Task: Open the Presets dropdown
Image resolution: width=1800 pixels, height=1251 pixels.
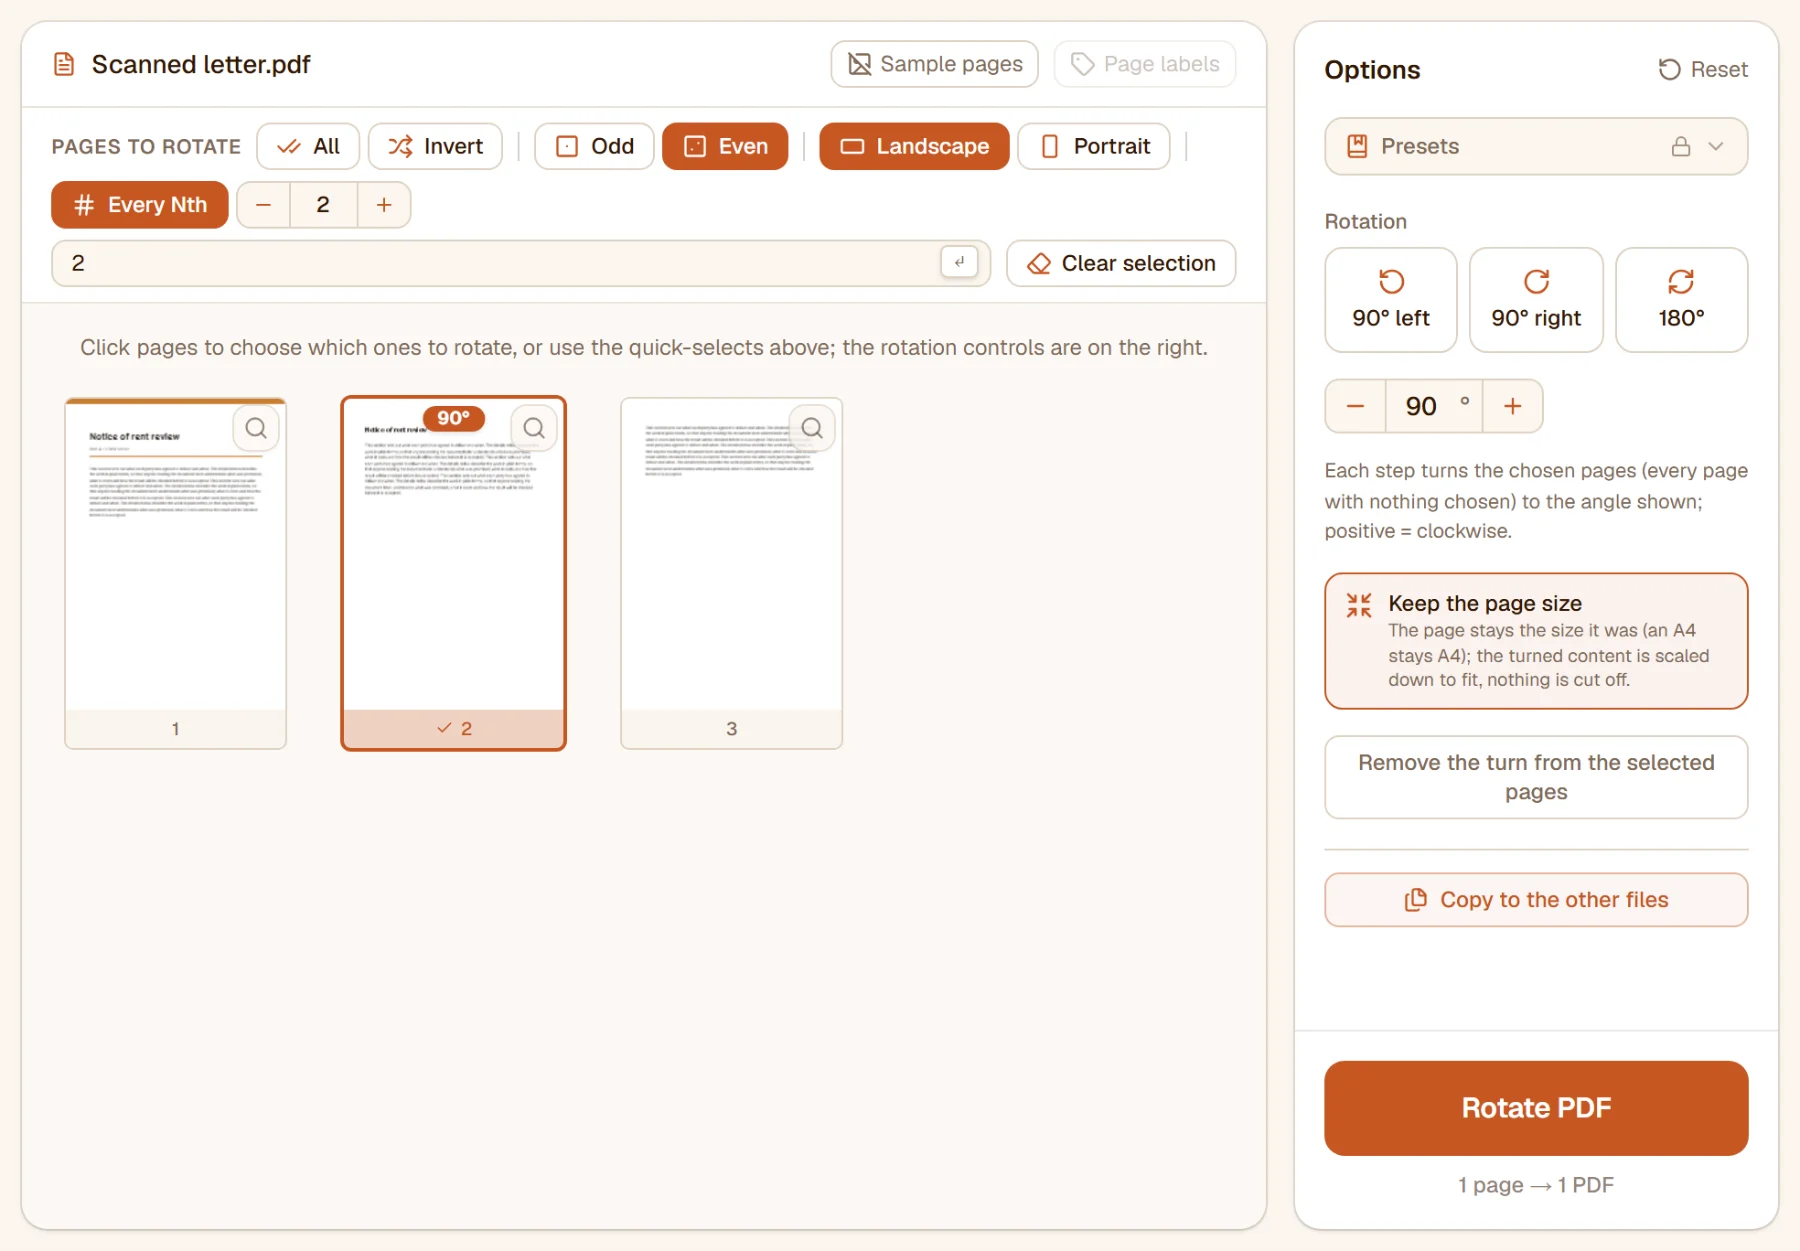Action: tap(1536, 146)
